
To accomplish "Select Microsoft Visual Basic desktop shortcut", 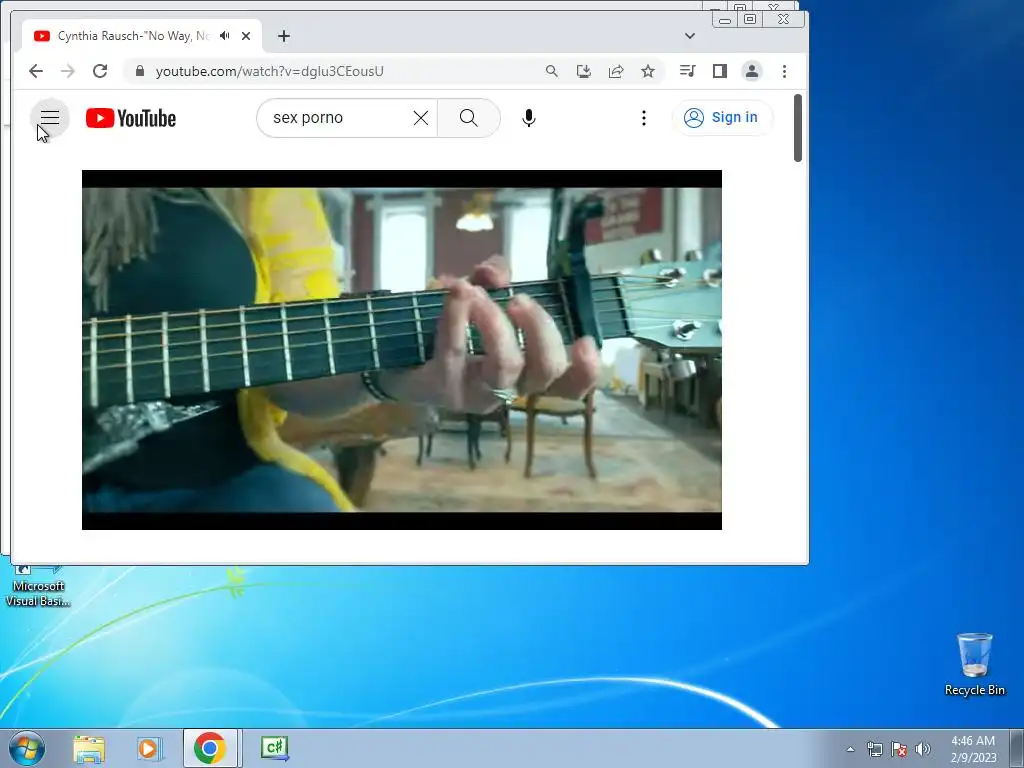I will click(38, 586).
